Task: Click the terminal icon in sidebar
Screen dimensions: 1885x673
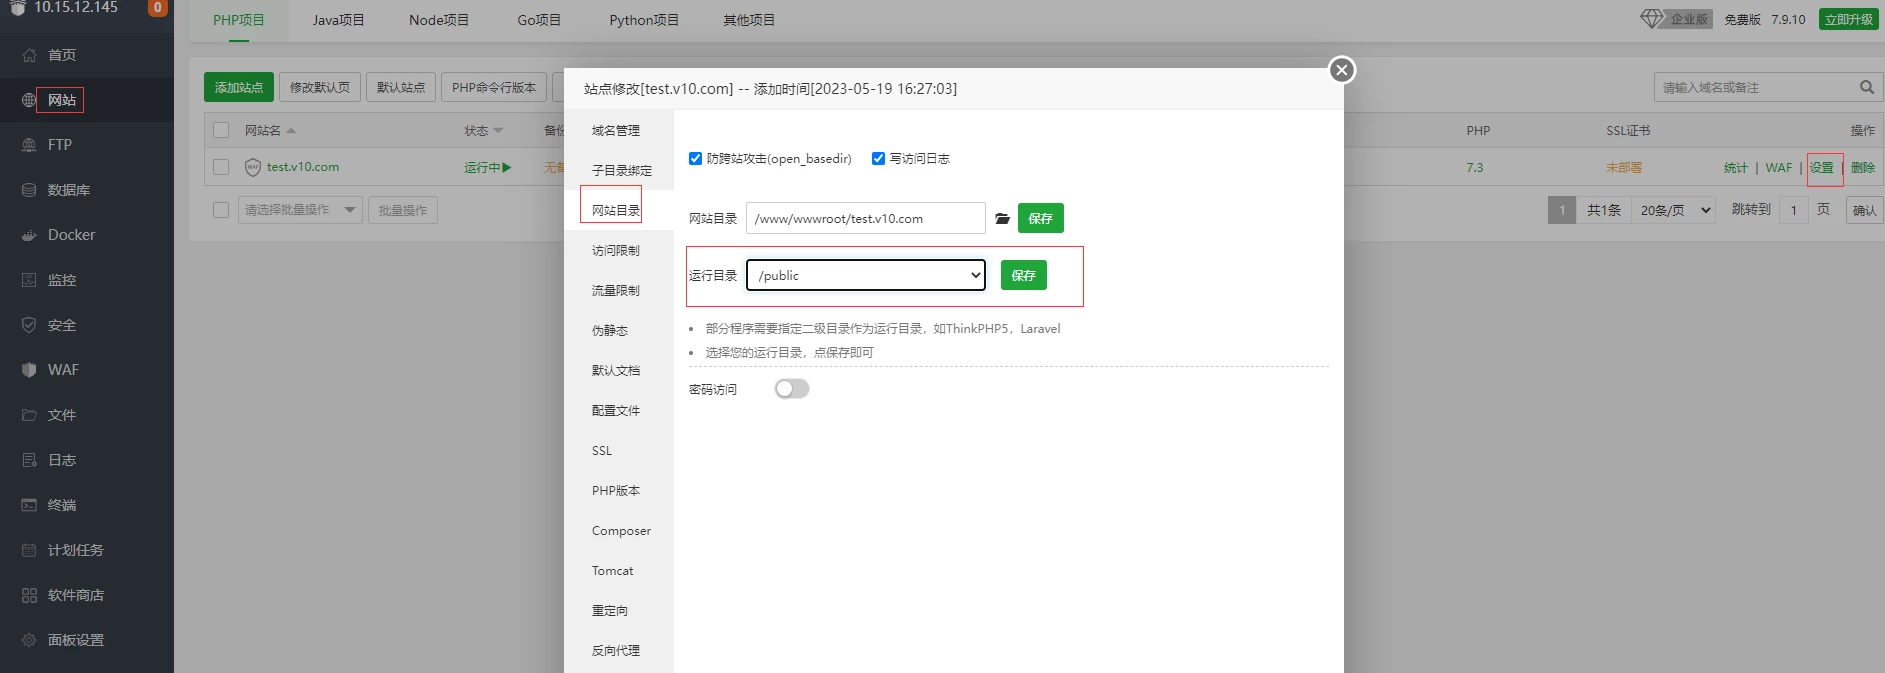Action: coord(29,505)
